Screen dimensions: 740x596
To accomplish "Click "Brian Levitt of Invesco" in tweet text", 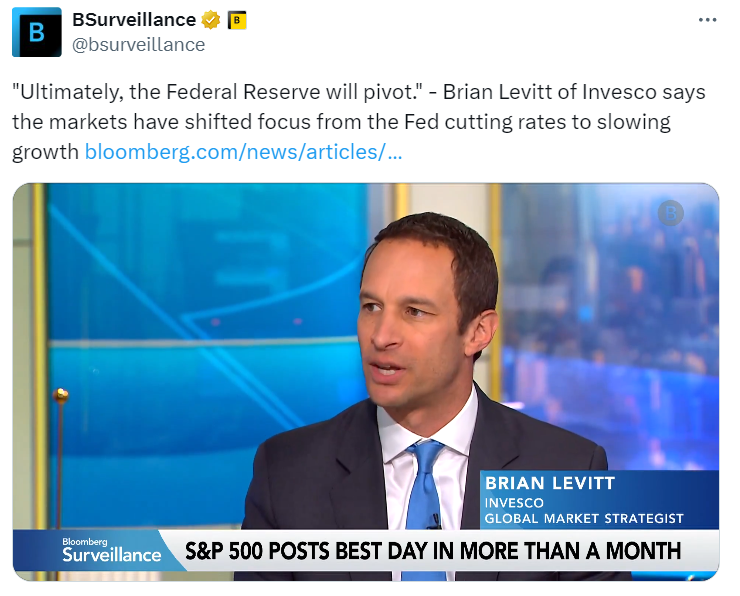I will tap(545, 92).
